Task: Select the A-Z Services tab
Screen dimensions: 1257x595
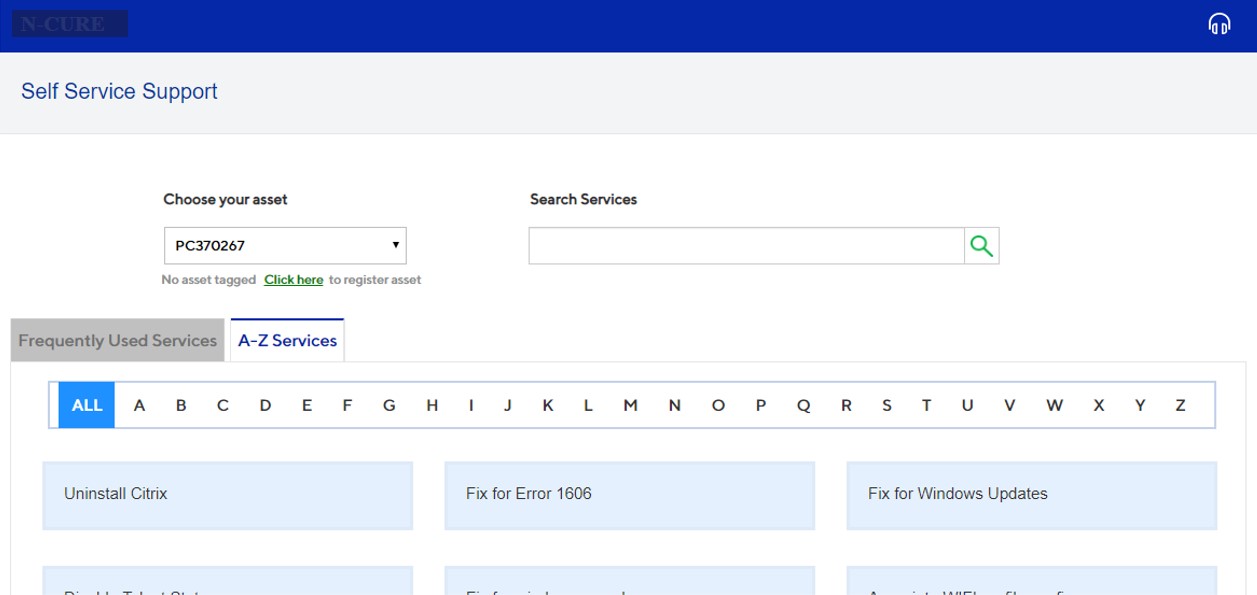Action: (x=287, y=341)
